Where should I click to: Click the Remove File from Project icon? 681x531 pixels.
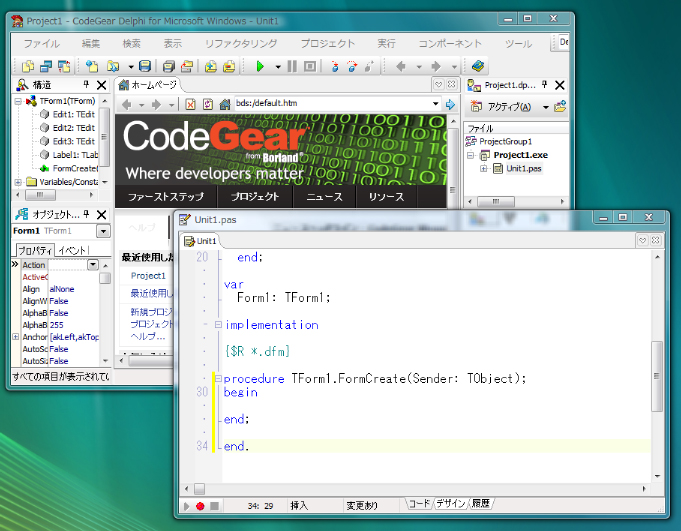point(229,66)
